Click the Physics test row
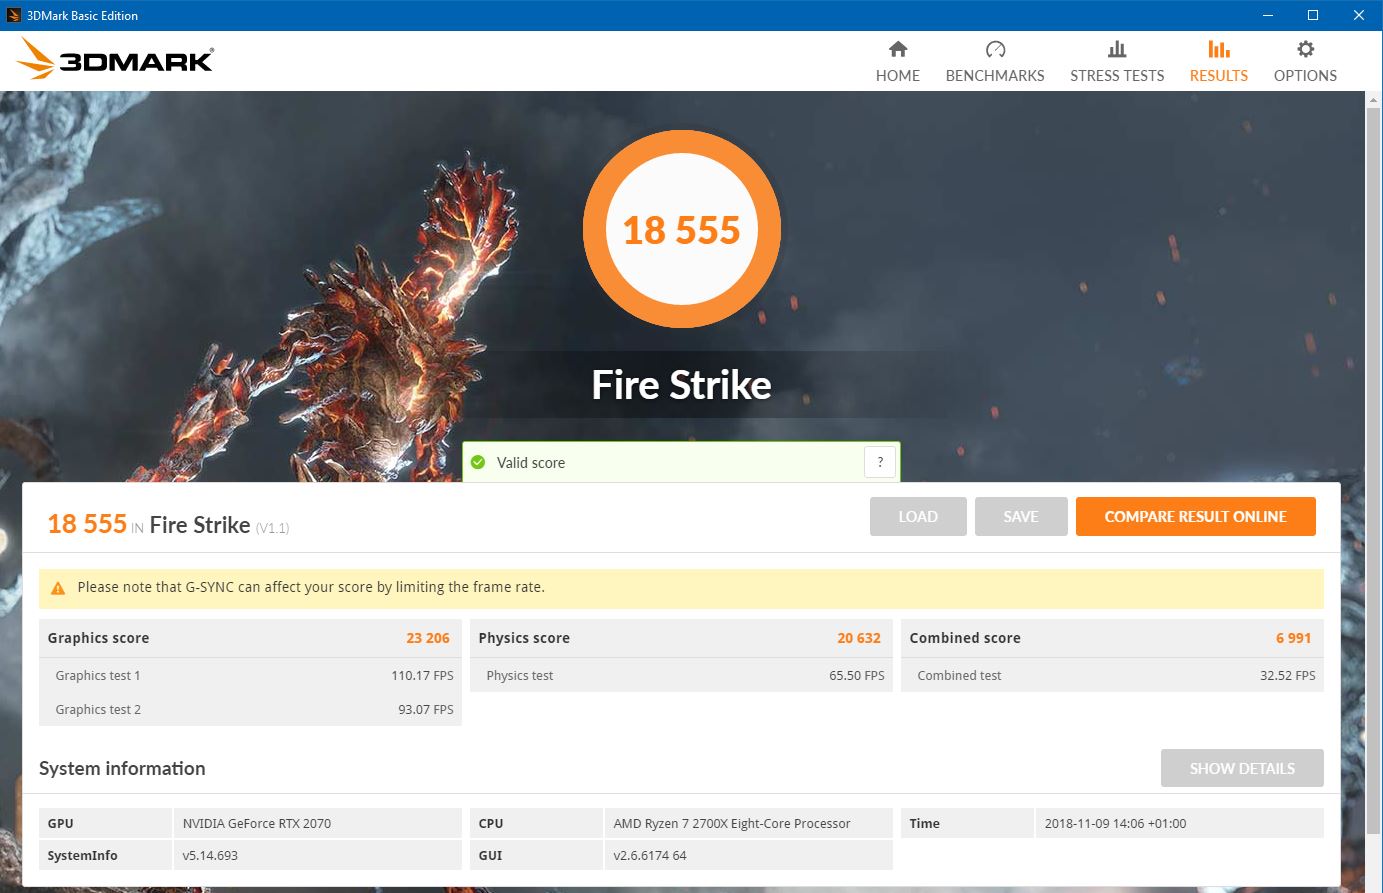1383x893 pixels. click(x=681, y=676)
